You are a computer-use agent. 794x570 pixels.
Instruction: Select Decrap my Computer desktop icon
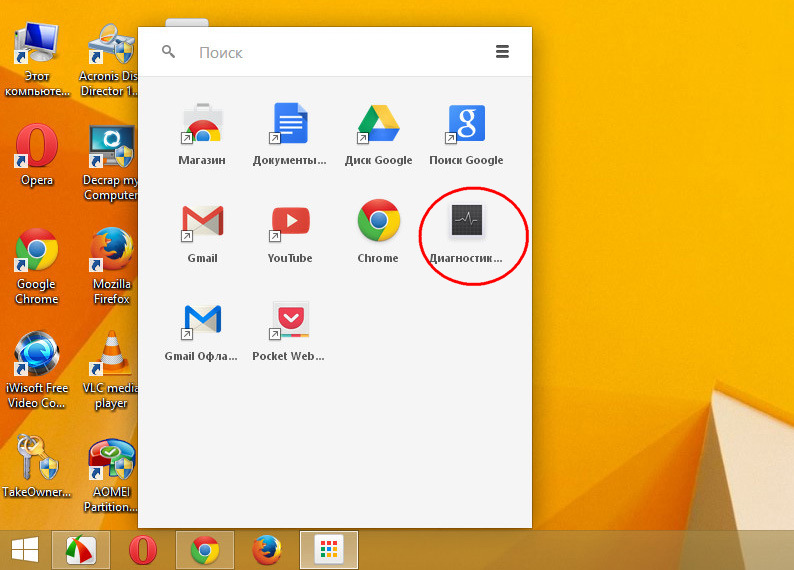click(x=110, y=162)
